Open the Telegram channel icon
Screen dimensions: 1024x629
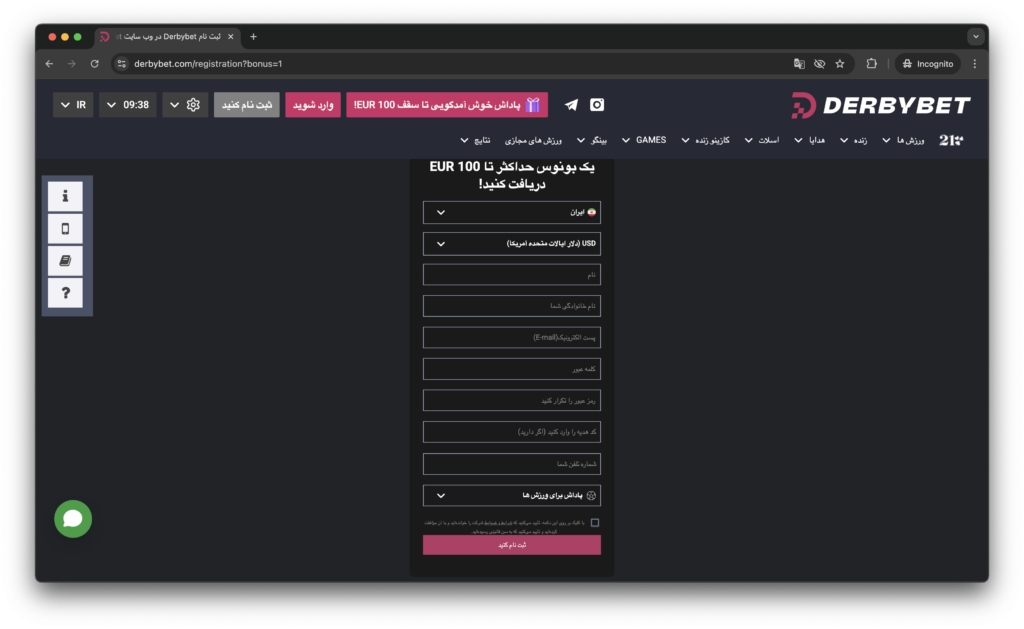[x=571, y=105]
